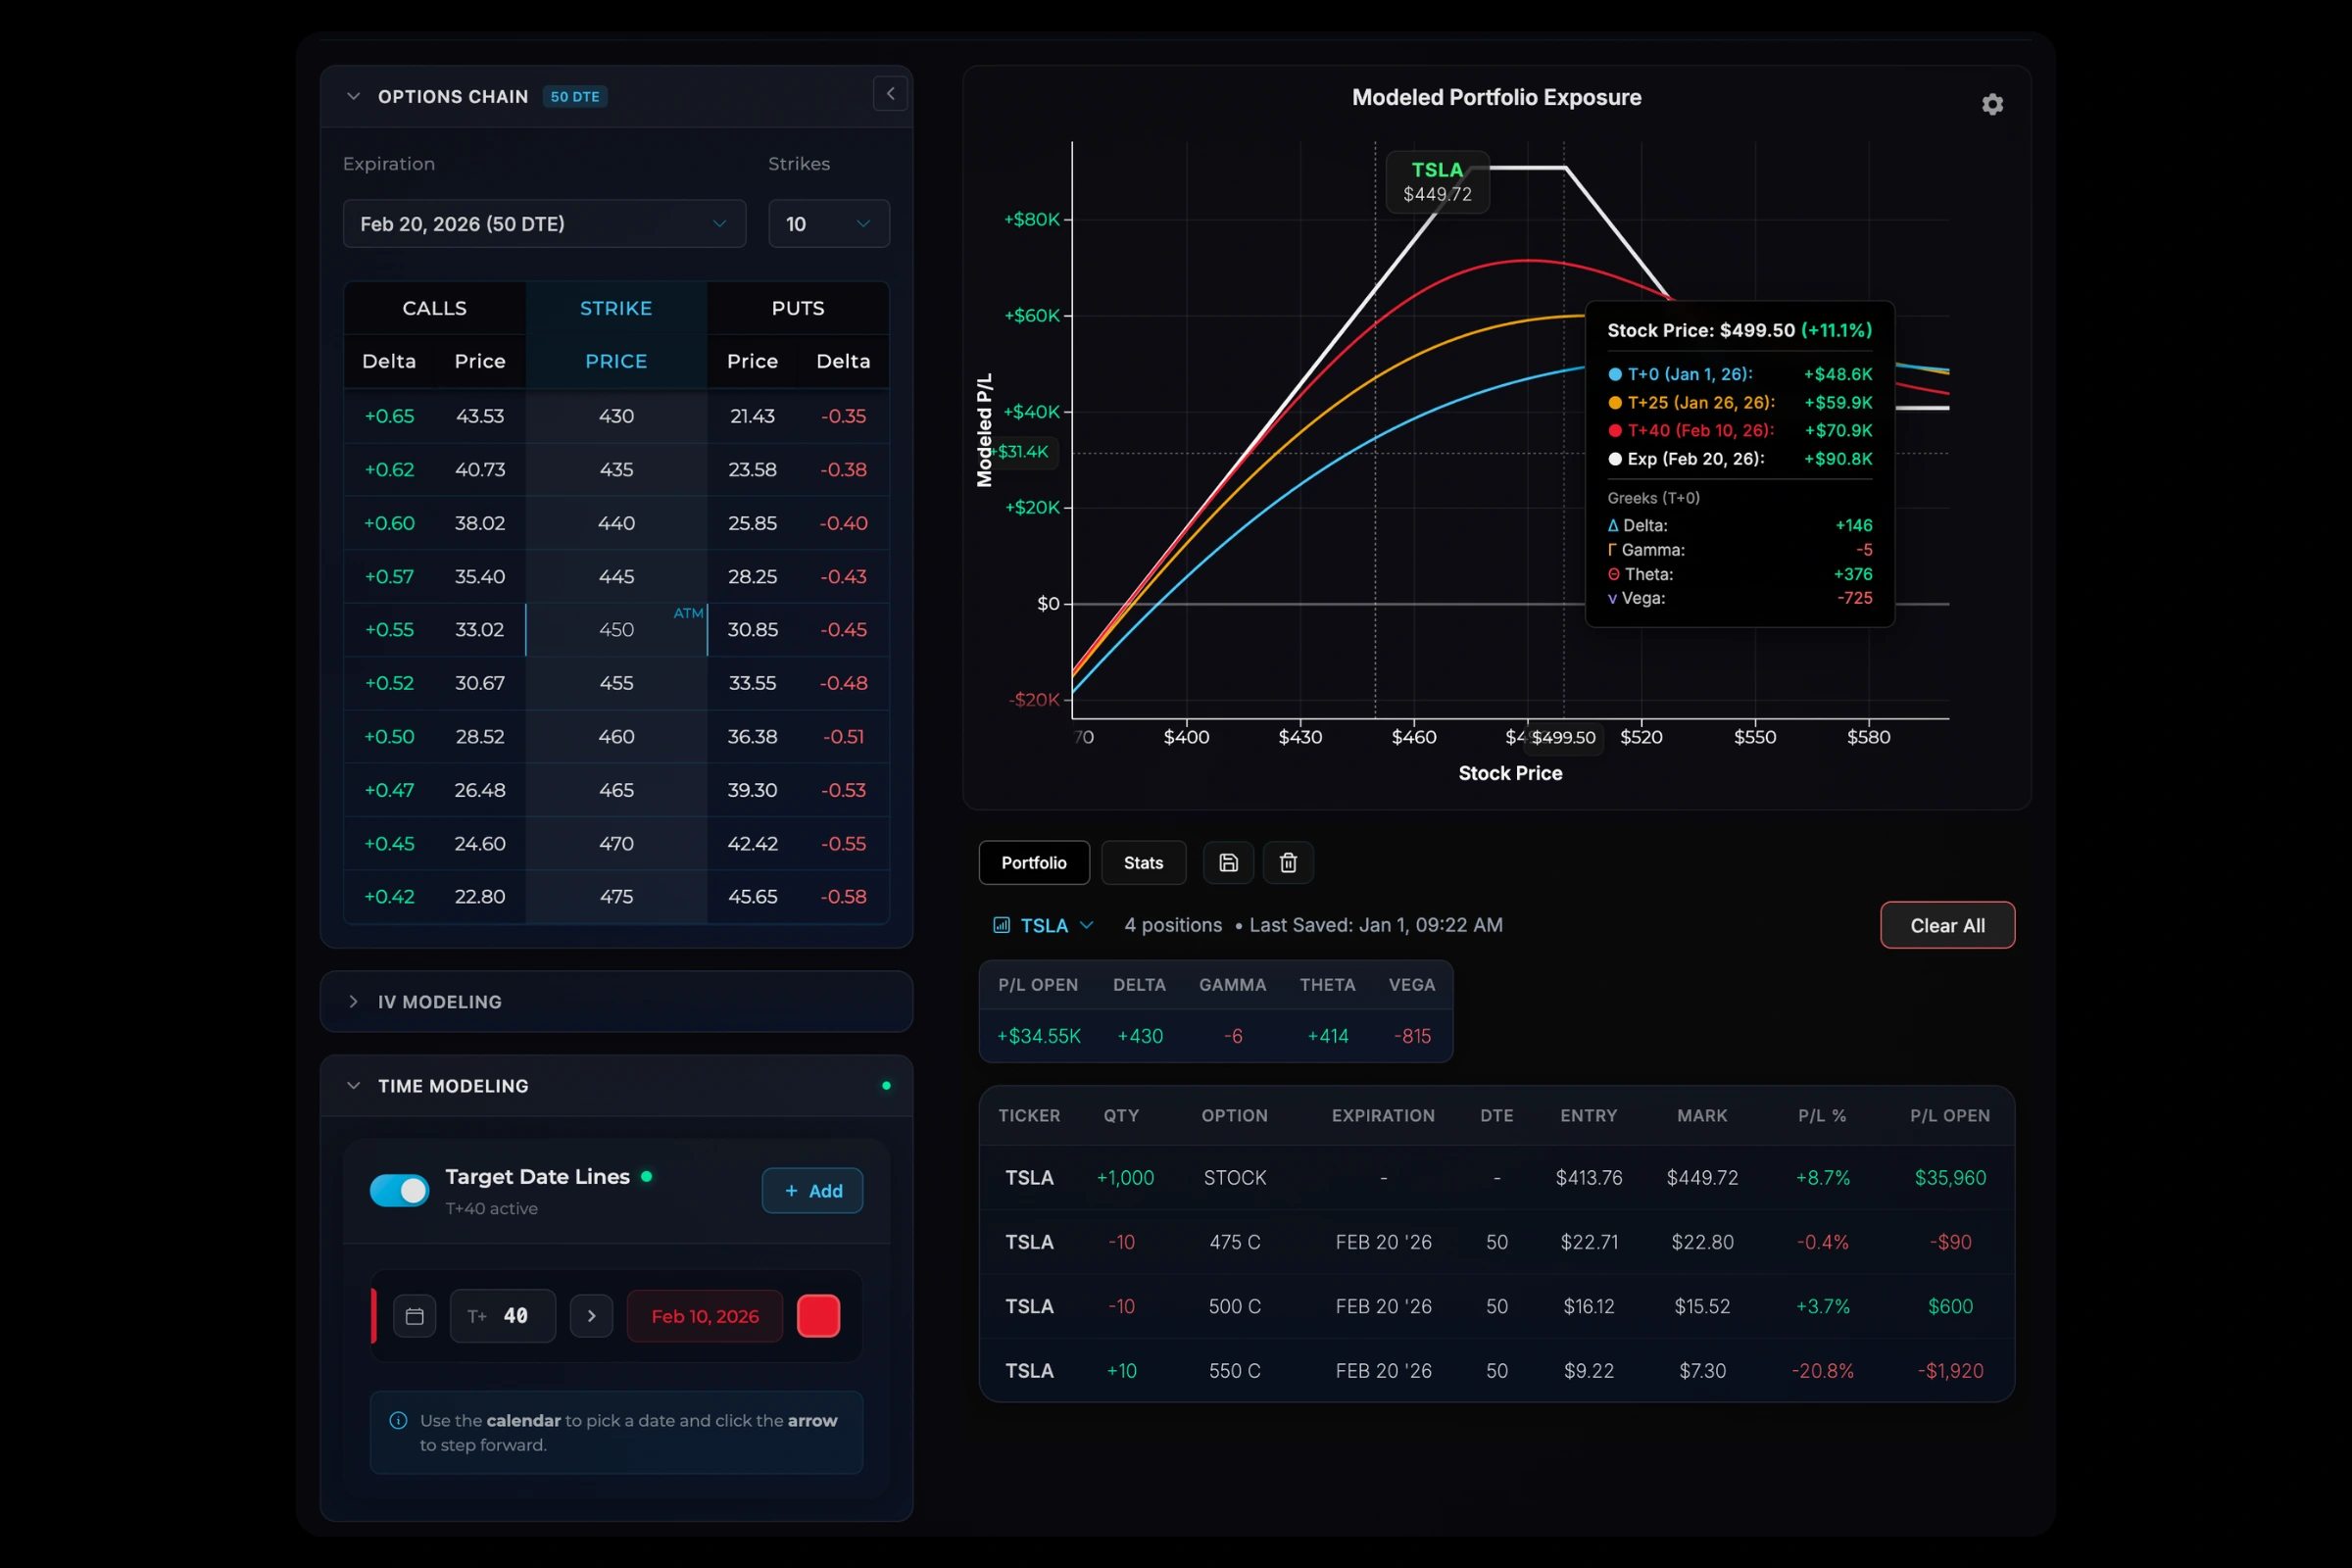Click the info icon next to the calendar hint
Image resolution: width=2352 pixels, height=1568 pixels.
coord(398,1420)
